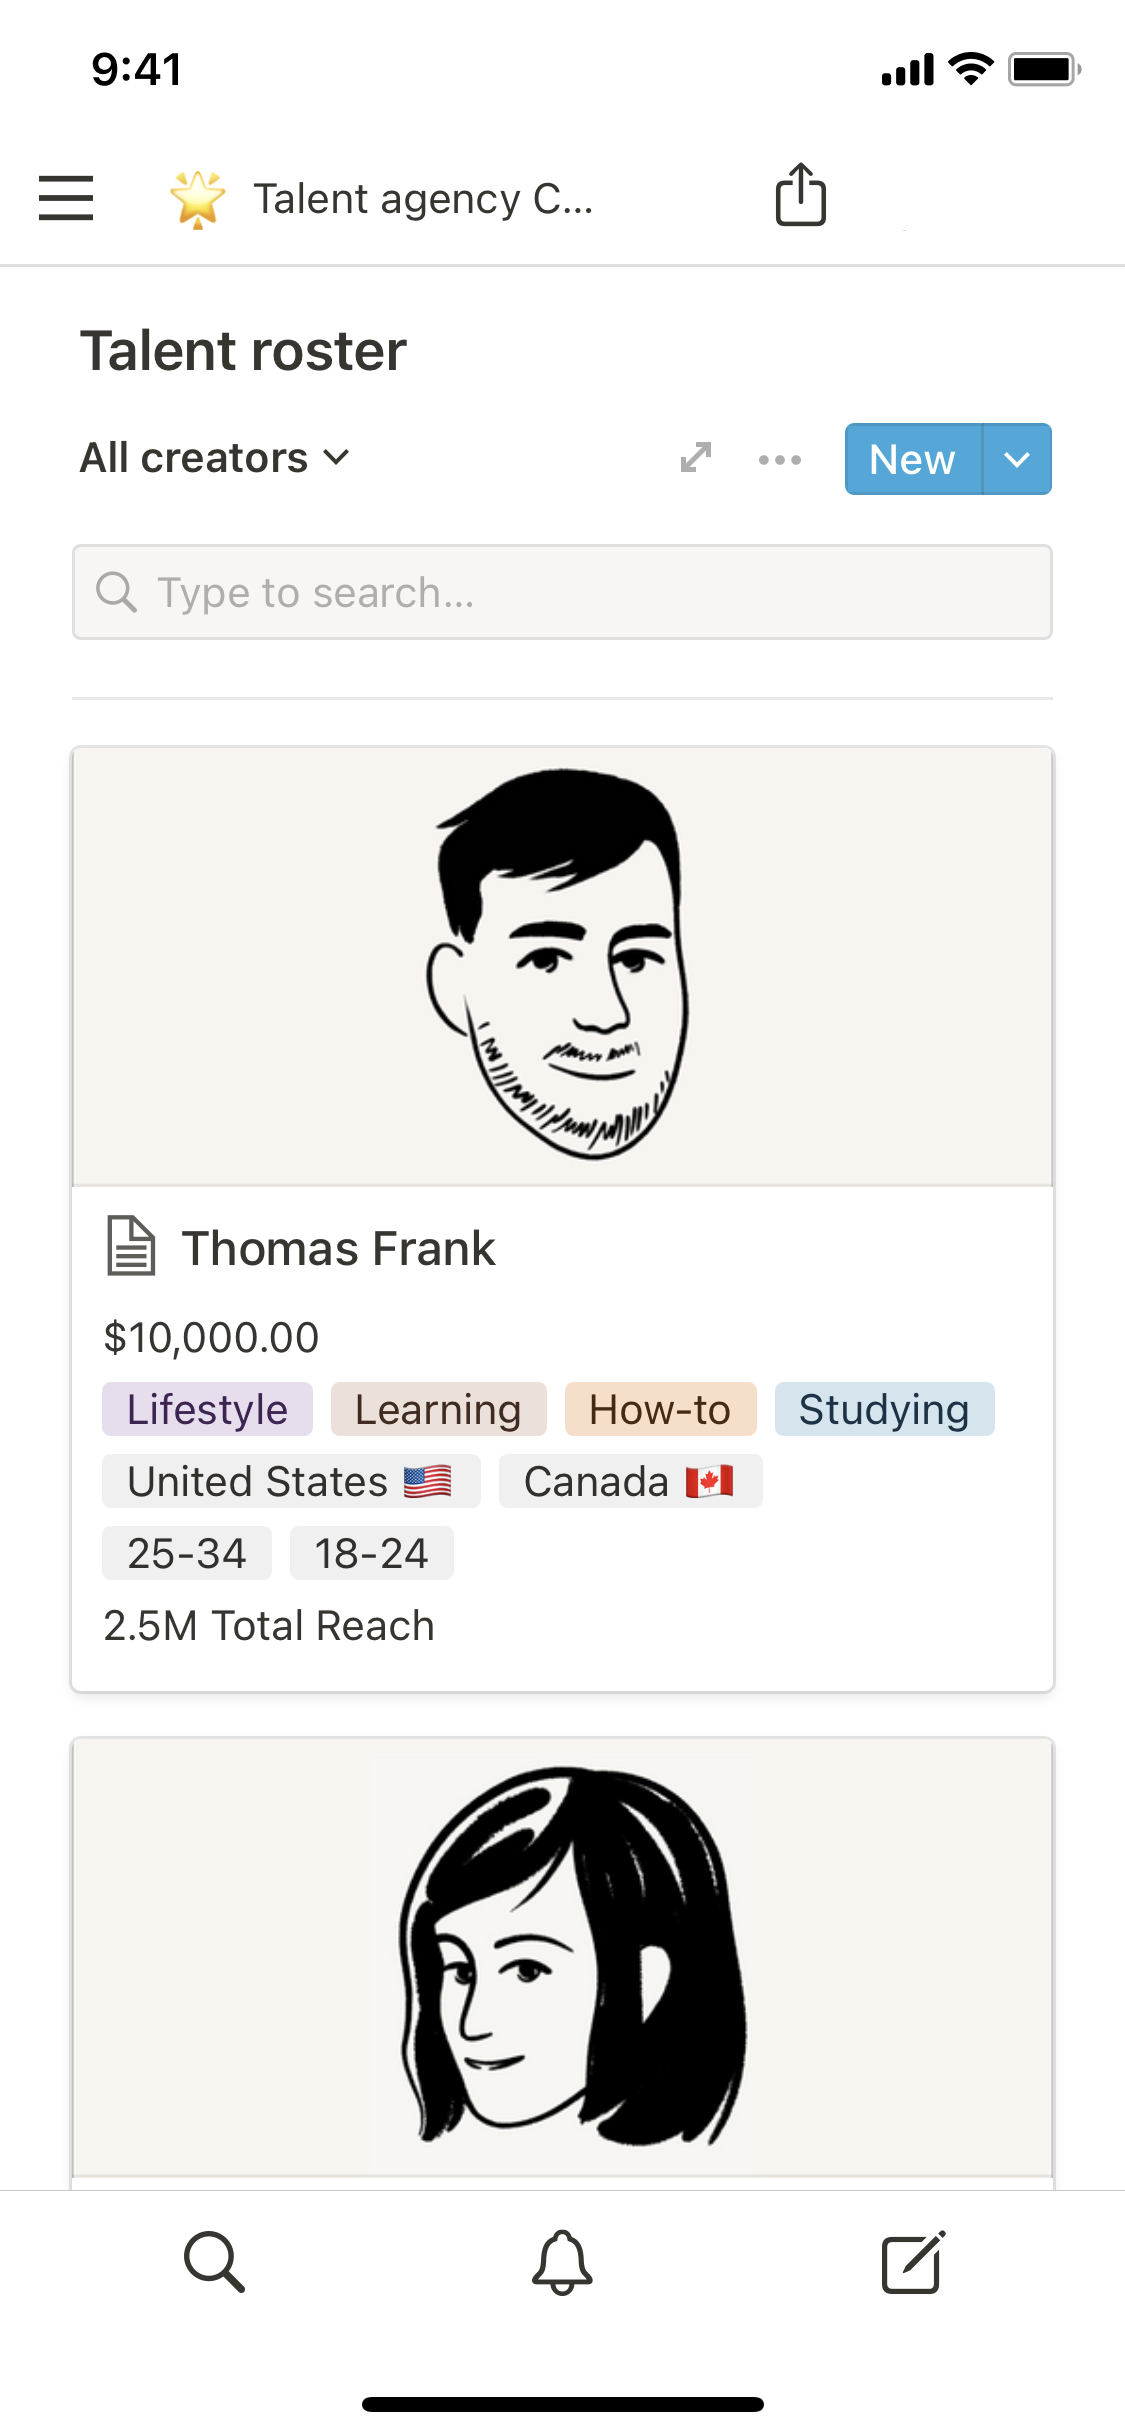Open the Thomas Frank entry
Viewport: 1125px width, 2436px height.
click(338, 1249)
